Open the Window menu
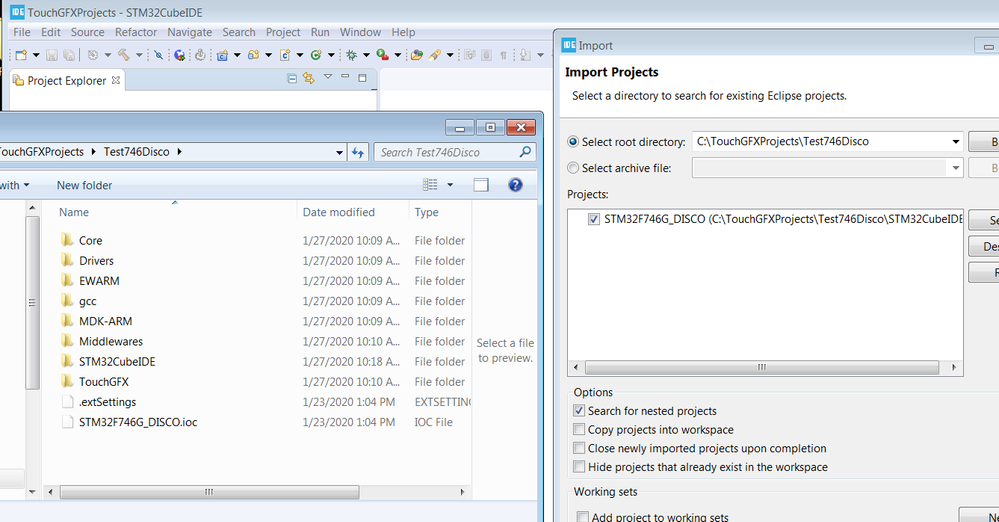 (x=360, y=32)
